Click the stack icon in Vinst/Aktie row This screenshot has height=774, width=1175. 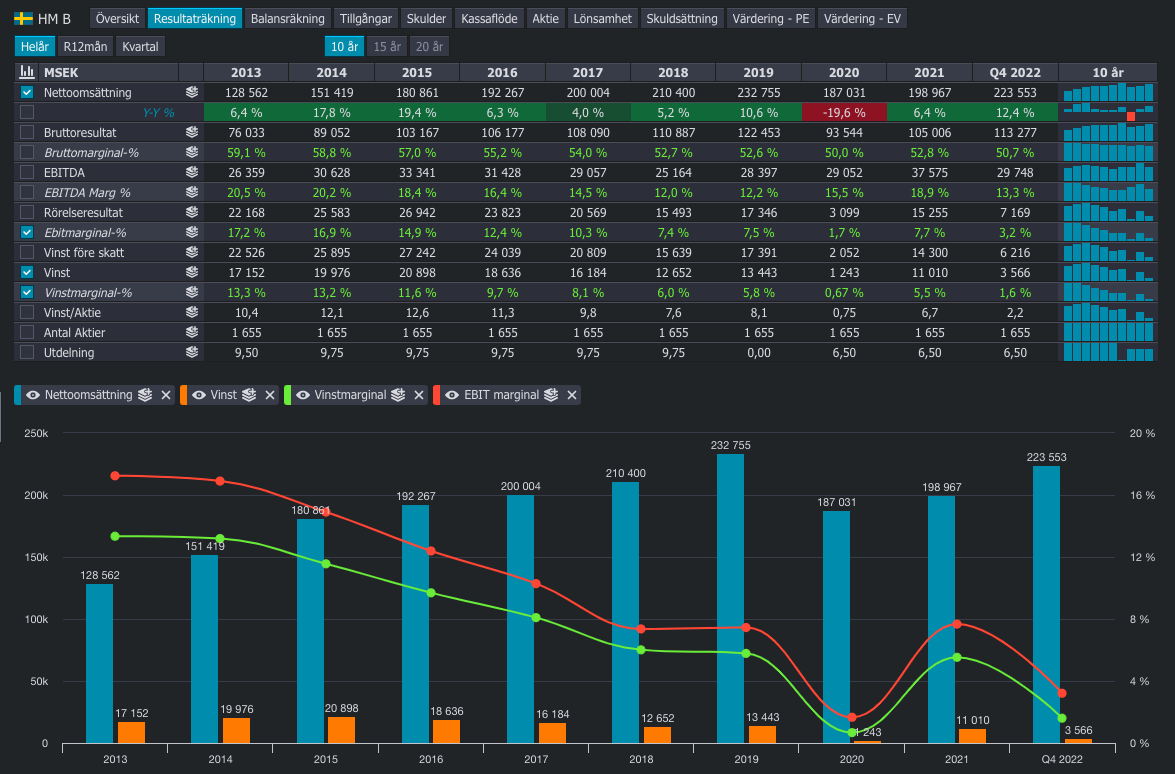[x=191, y=312]
